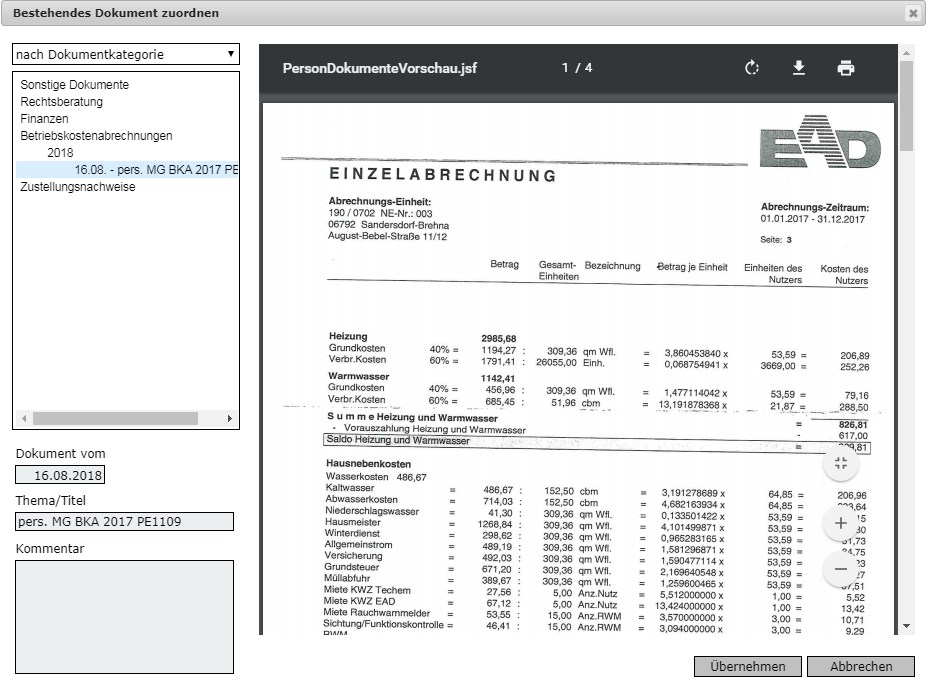
Task: Select Finanzen category
Action: pyautogui.click(x=44, y=119)
